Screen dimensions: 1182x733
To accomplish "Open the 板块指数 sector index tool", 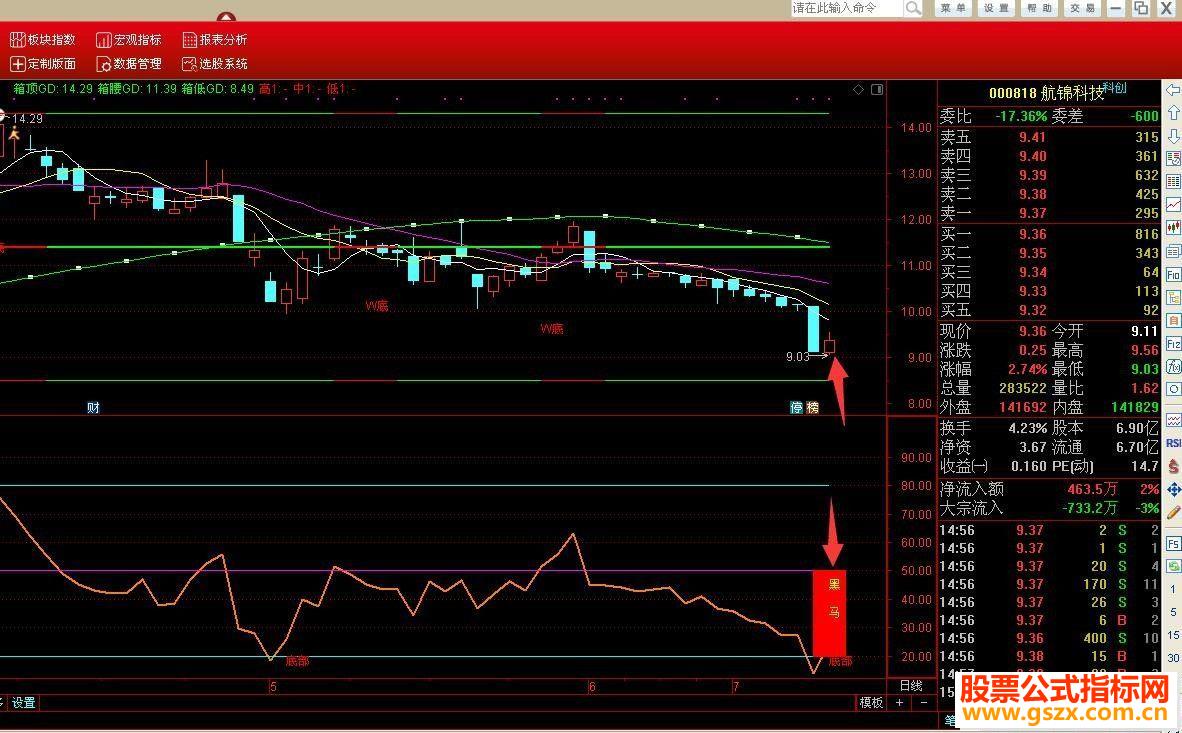I will coord(43,39).
